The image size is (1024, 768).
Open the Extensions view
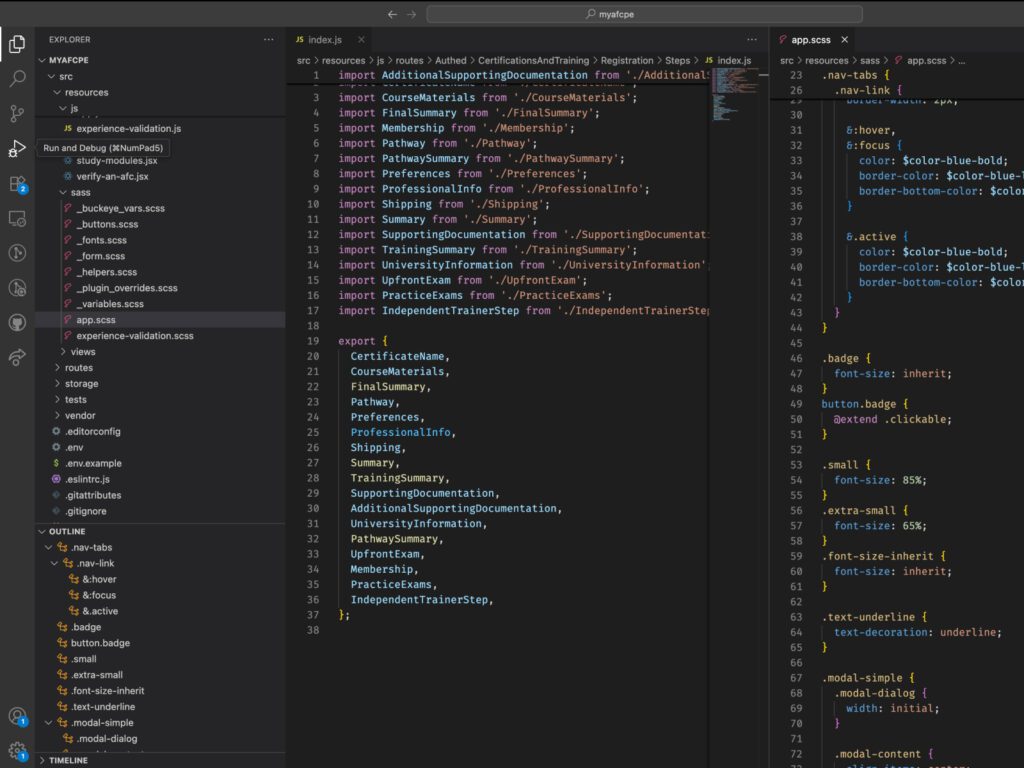(x=17, y=184)
